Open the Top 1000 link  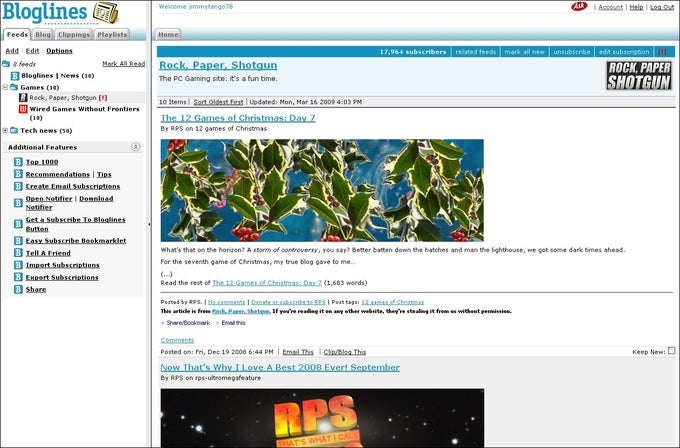(x=42, y=162)
